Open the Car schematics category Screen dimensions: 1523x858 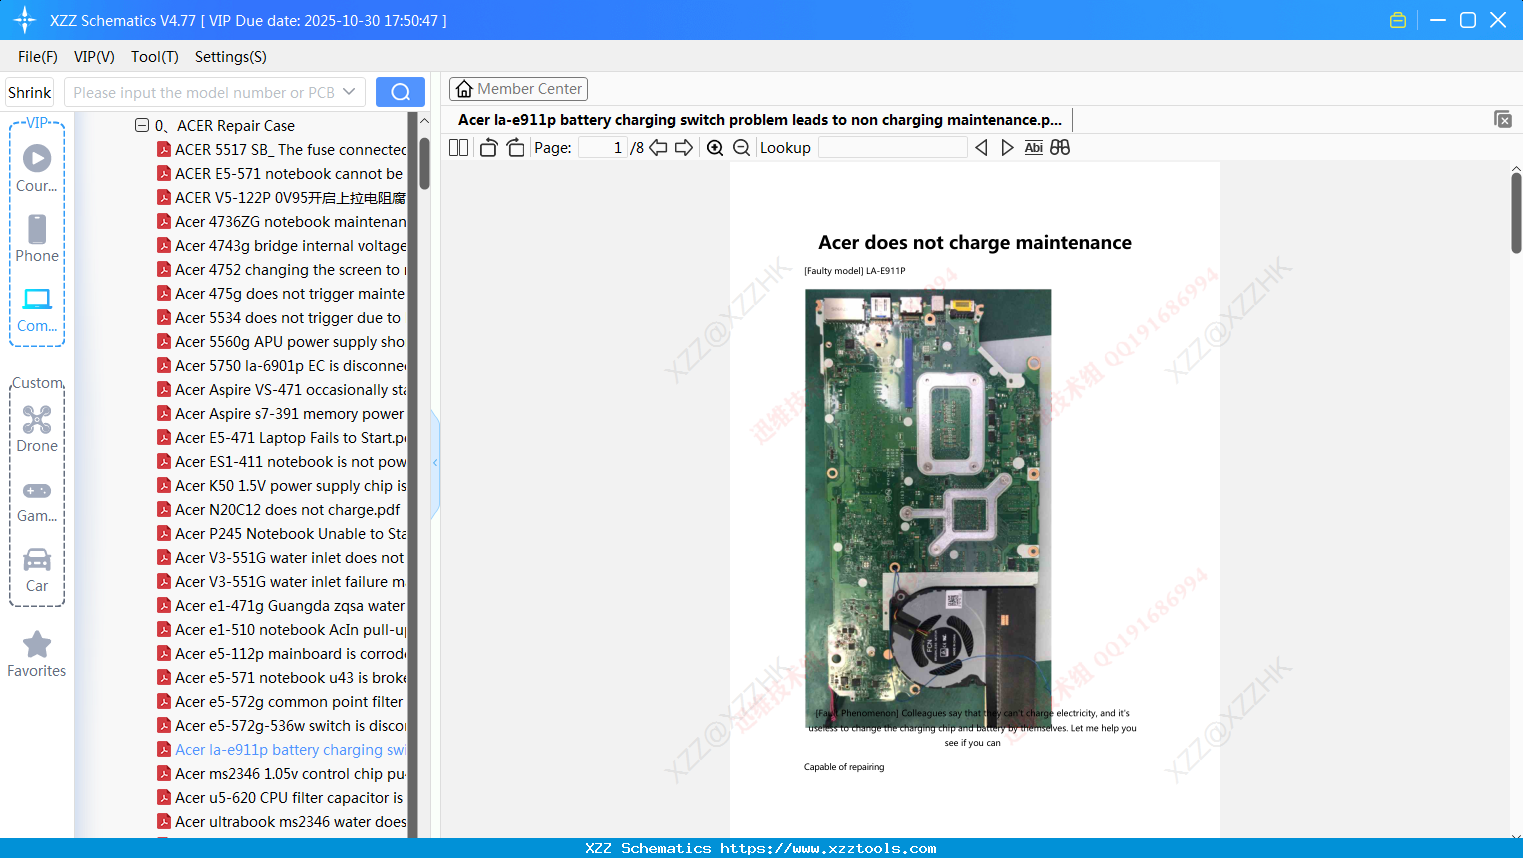click(x=37, y=570)
